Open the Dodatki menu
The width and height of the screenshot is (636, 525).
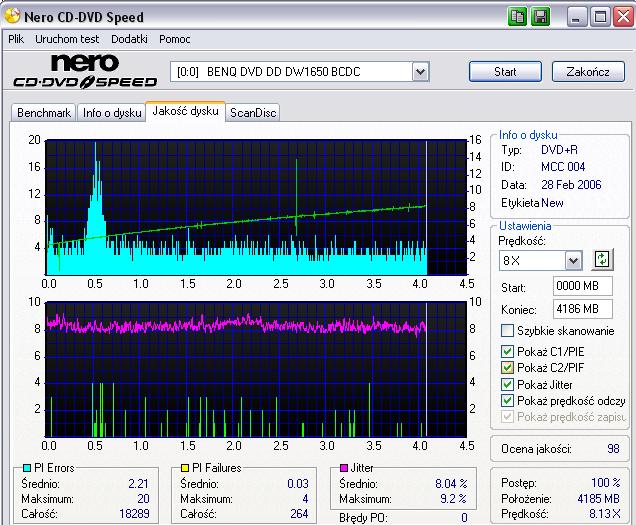(129, 39)
